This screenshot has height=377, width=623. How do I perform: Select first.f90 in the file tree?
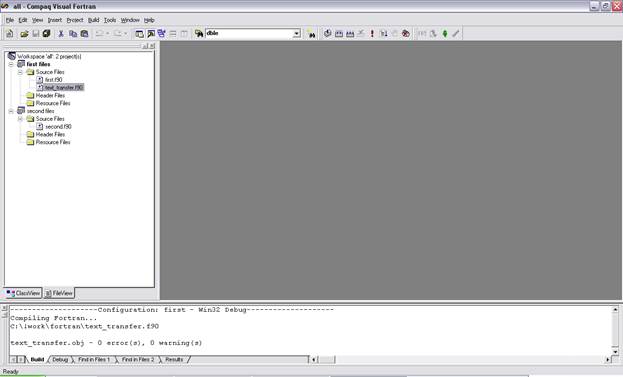pos(54,80)
